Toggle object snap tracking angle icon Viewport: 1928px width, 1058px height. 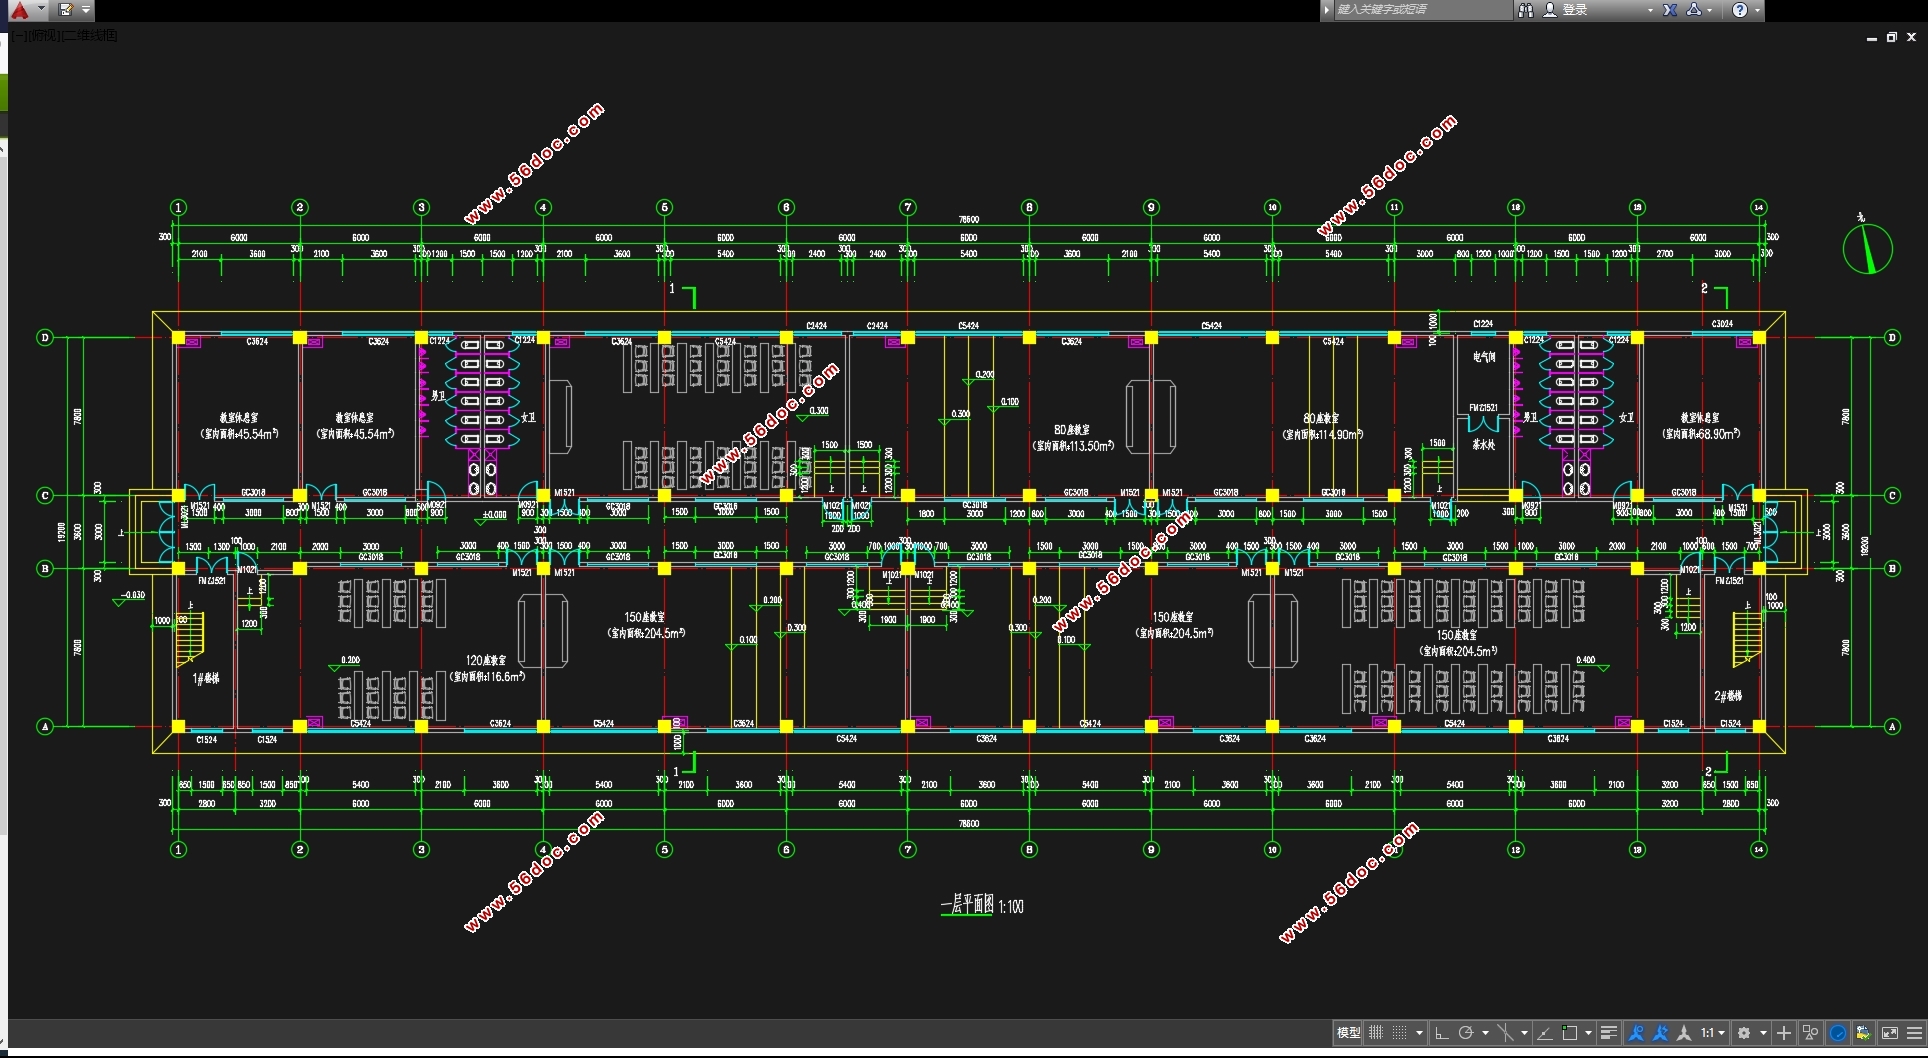click(1545, 1033)
